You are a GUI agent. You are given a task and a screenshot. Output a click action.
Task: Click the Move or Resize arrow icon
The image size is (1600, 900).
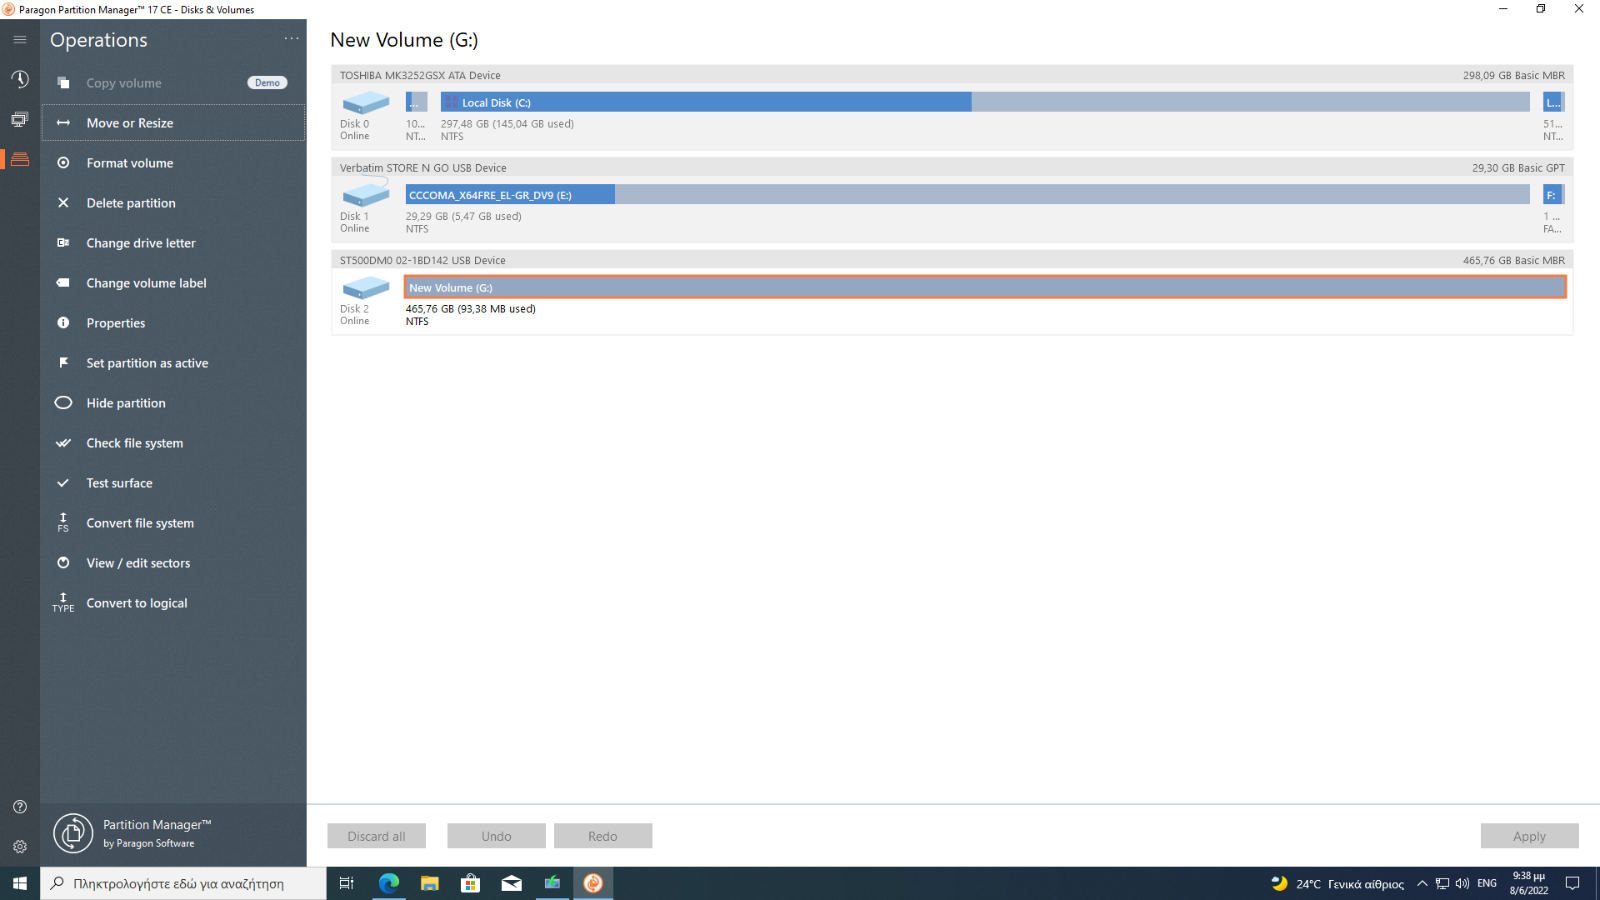[63, 123]
